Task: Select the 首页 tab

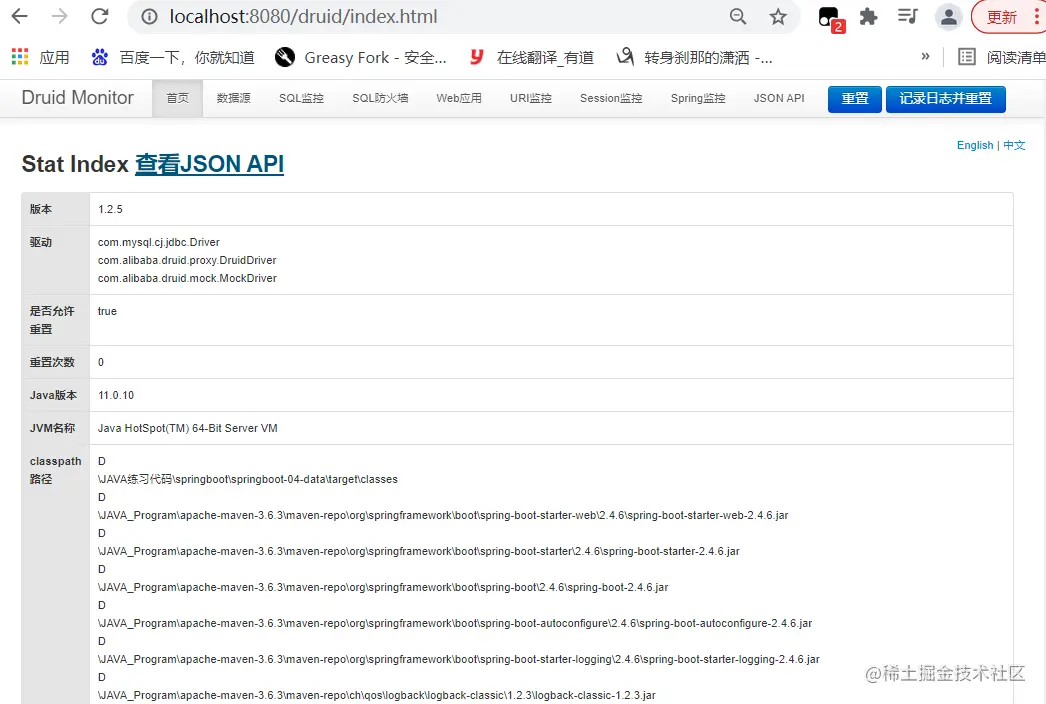Action: tap(177, 98)
